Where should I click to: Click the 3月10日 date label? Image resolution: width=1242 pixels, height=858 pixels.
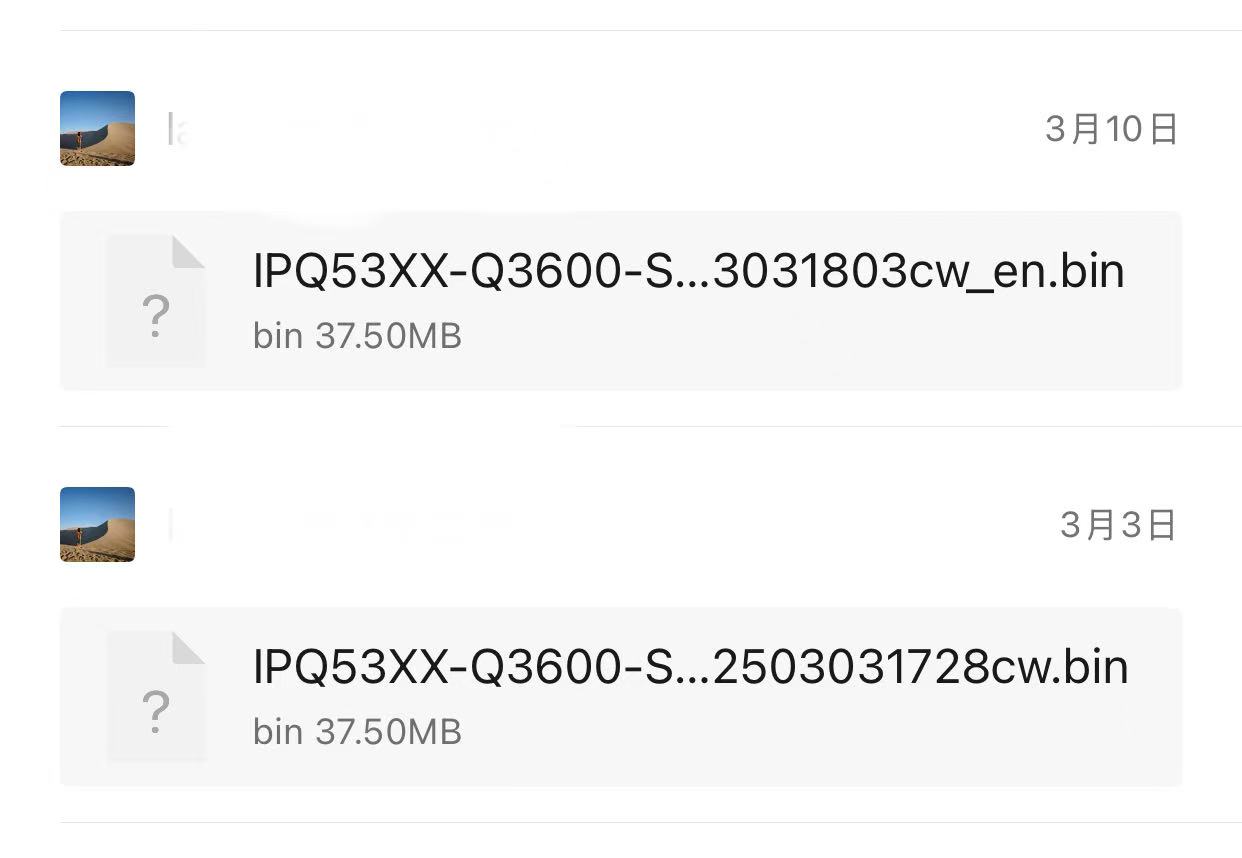[x=1111, y=129]
